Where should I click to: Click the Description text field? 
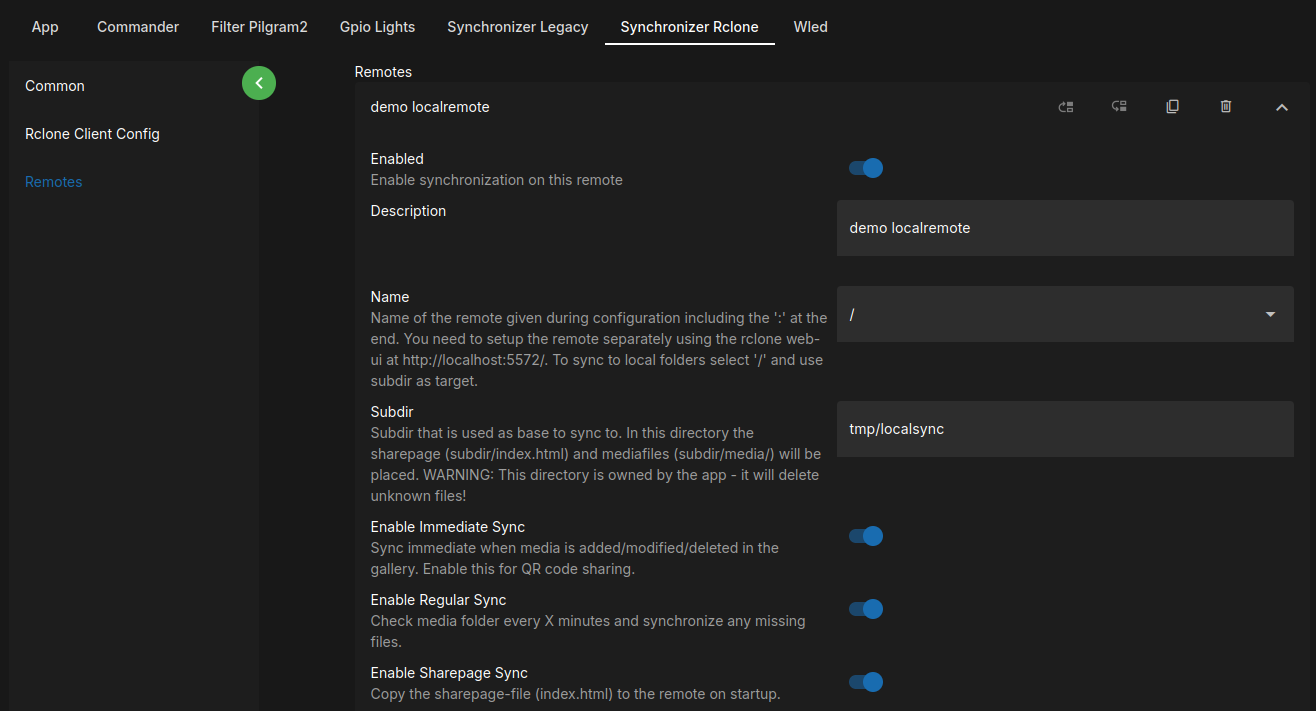(1063, 228)
